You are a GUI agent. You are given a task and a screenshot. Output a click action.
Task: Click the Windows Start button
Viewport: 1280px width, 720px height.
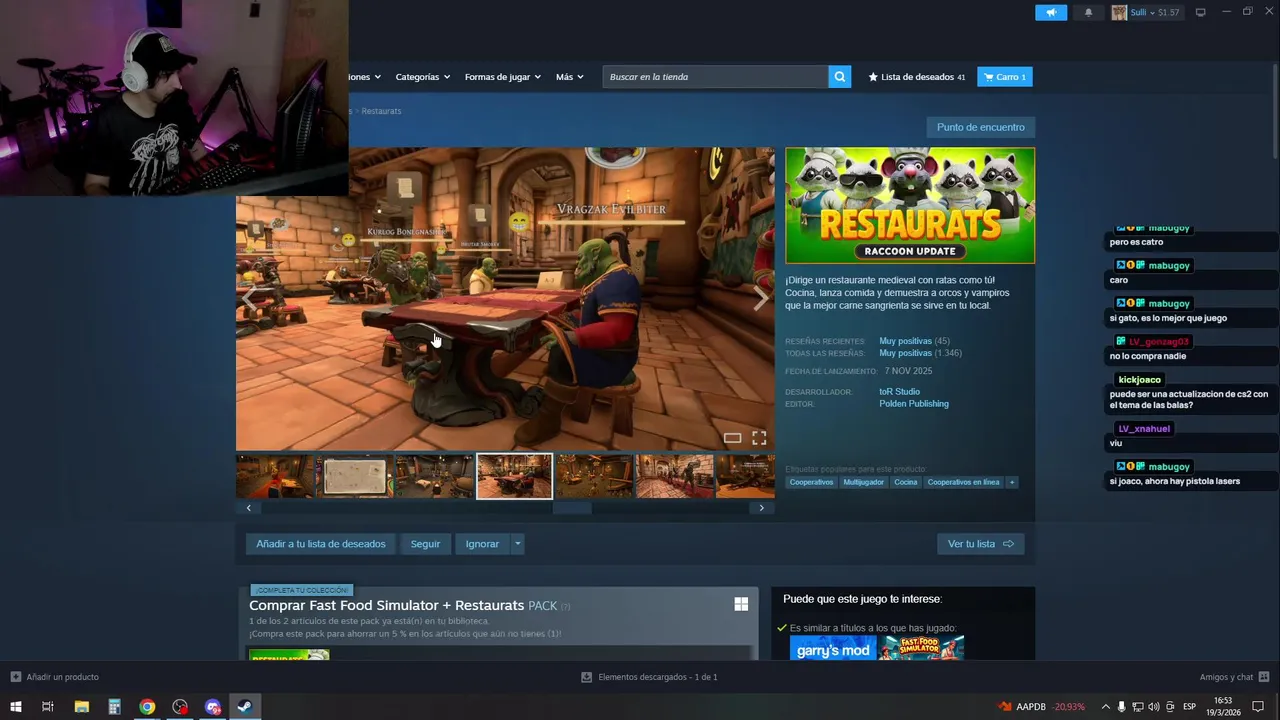pyautogui.click(x=15, y=707)
